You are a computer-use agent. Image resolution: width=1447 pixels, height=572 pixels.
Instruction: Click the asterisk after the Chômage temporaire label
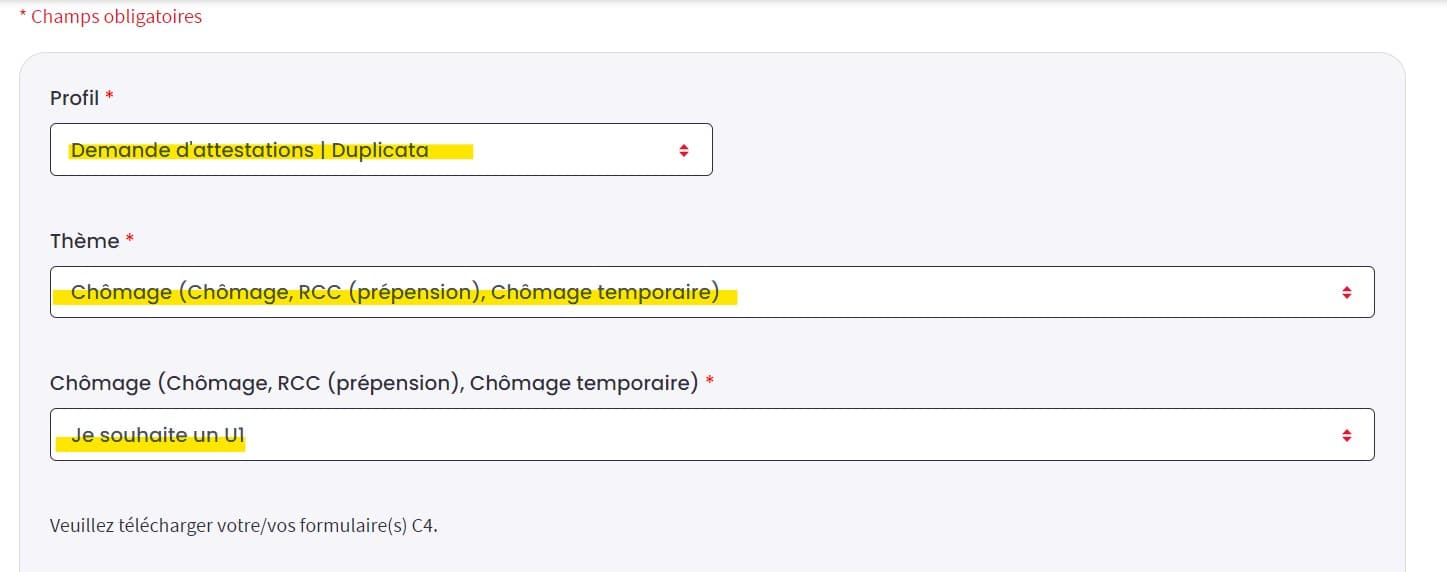point(710,381)
